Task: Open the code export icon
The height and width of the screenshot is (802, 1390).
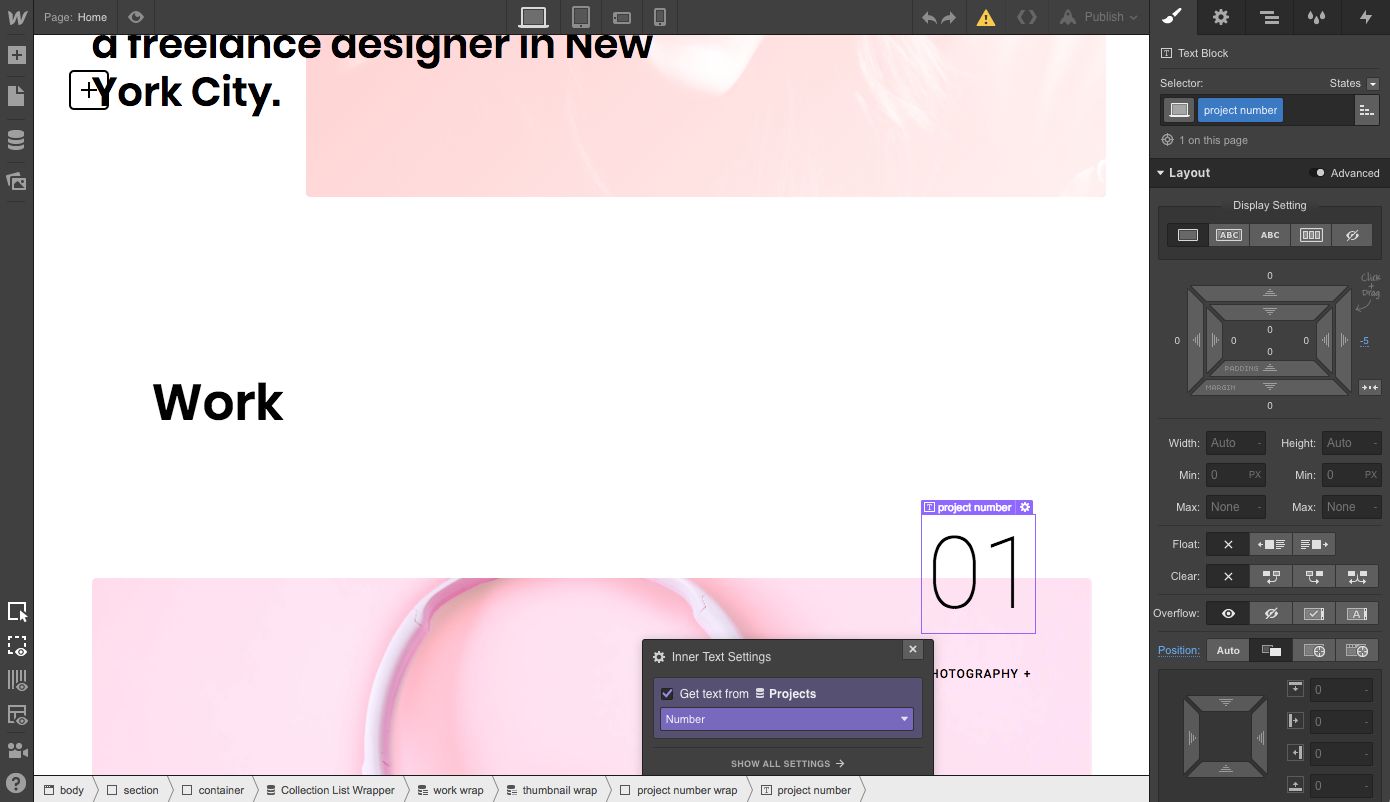Action: click(x=1026, y=17)
